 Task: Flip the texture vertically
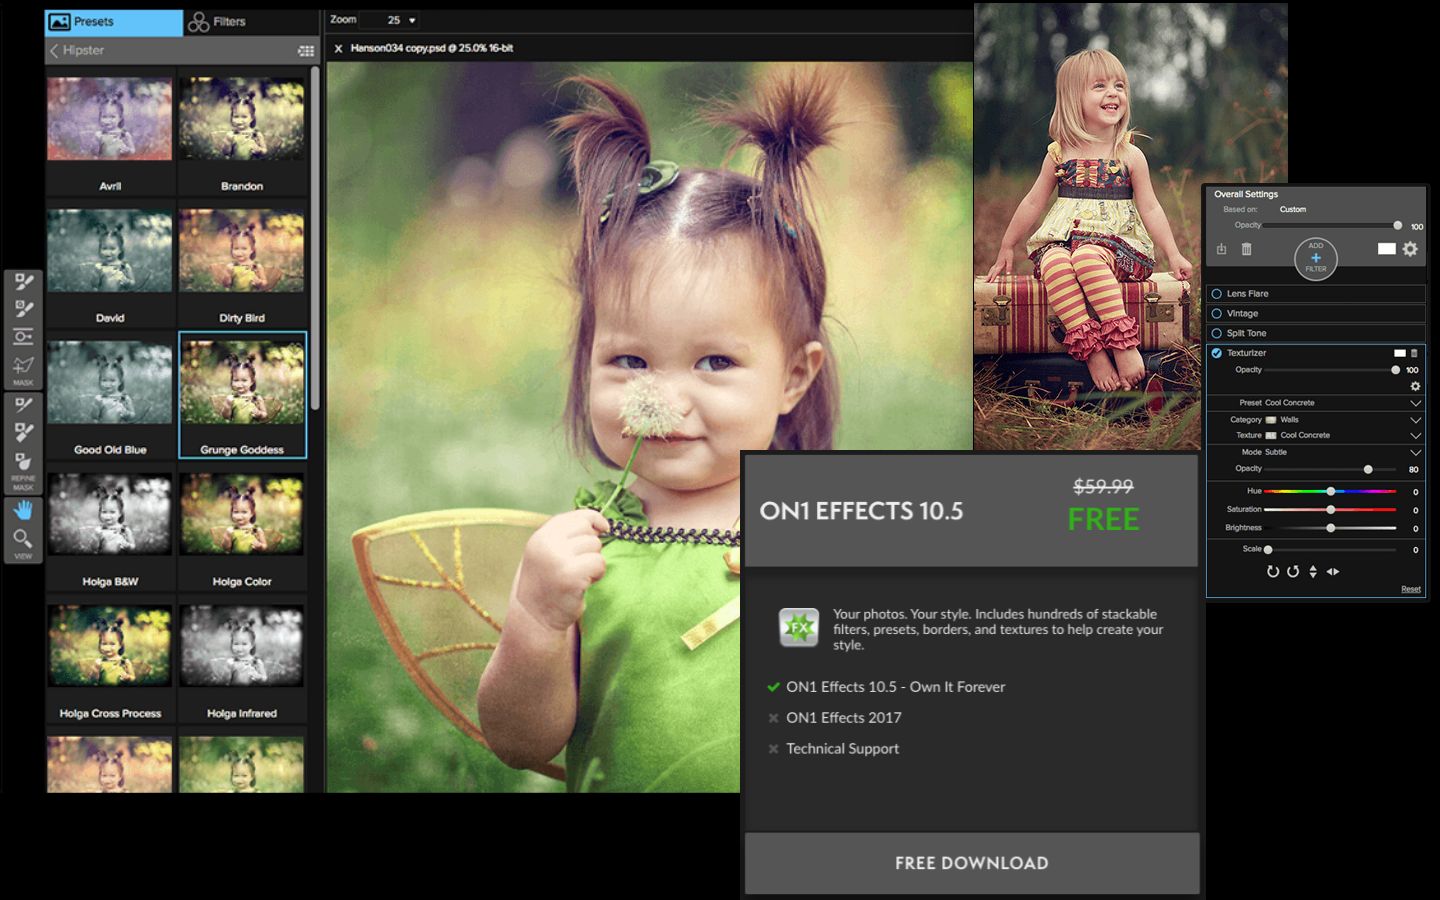(1313, 572)
